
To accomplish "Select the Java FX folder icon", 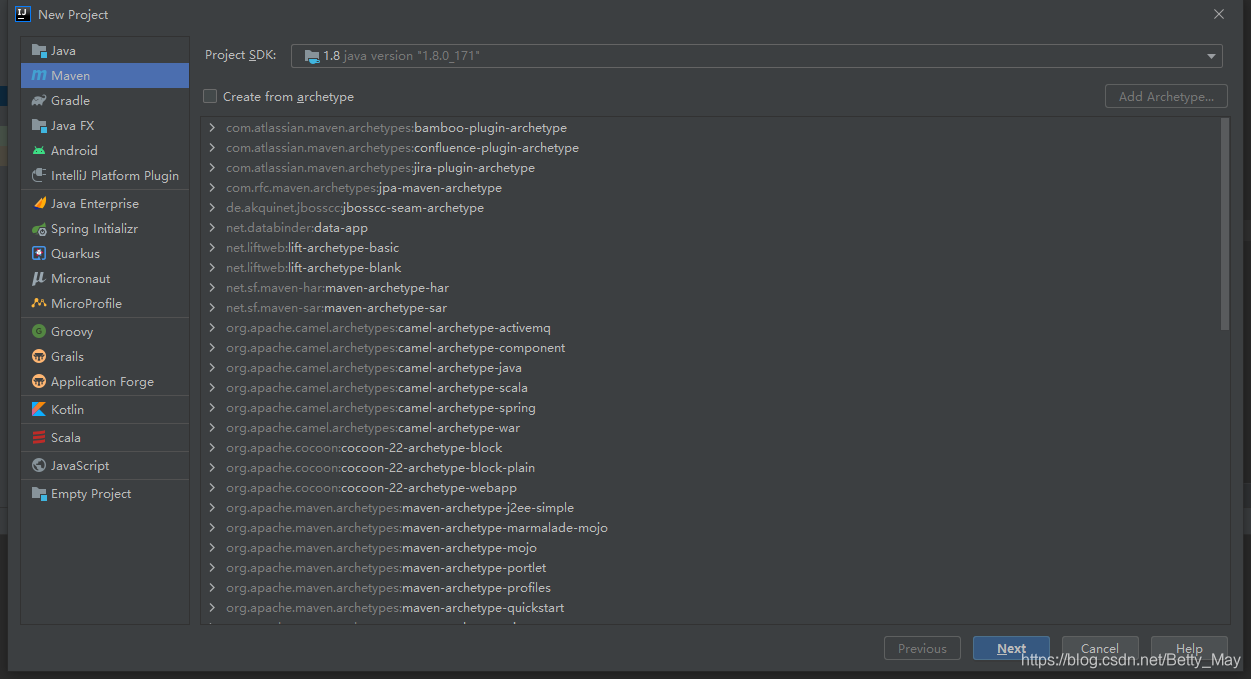I will click(39, 126).
